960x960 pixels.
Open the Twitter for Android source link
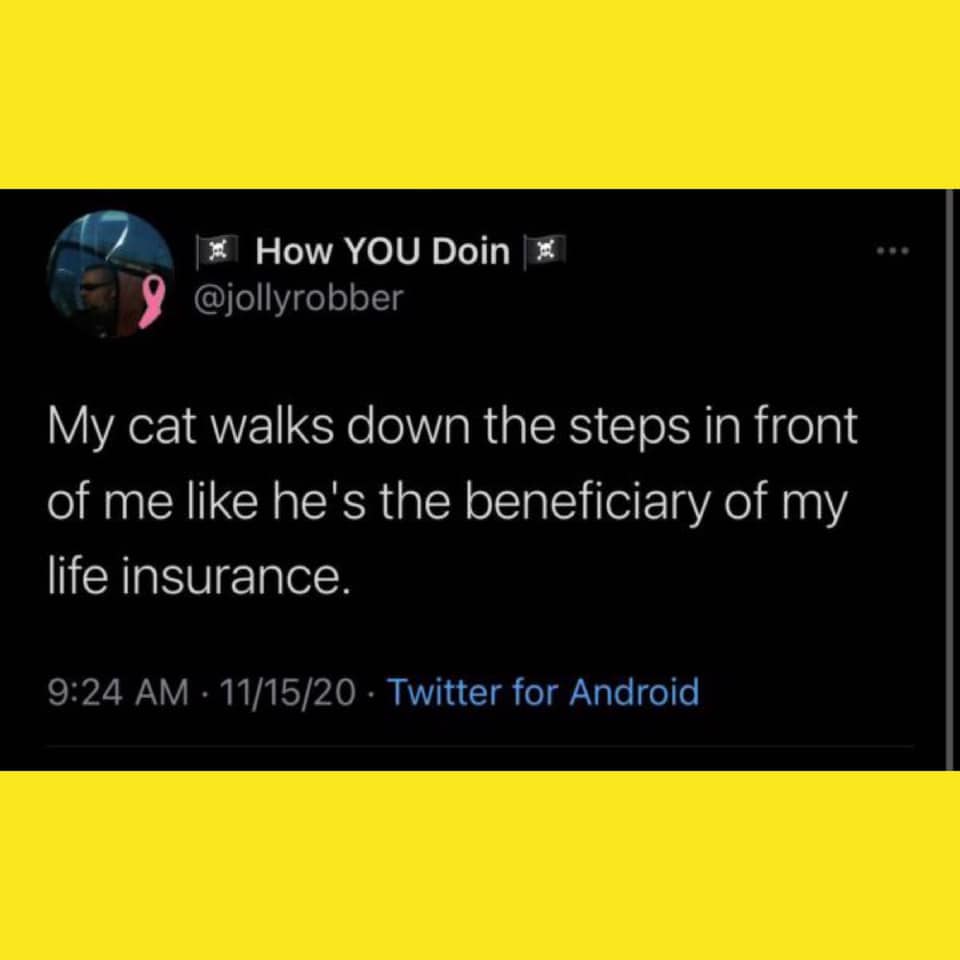coord(542,692)
